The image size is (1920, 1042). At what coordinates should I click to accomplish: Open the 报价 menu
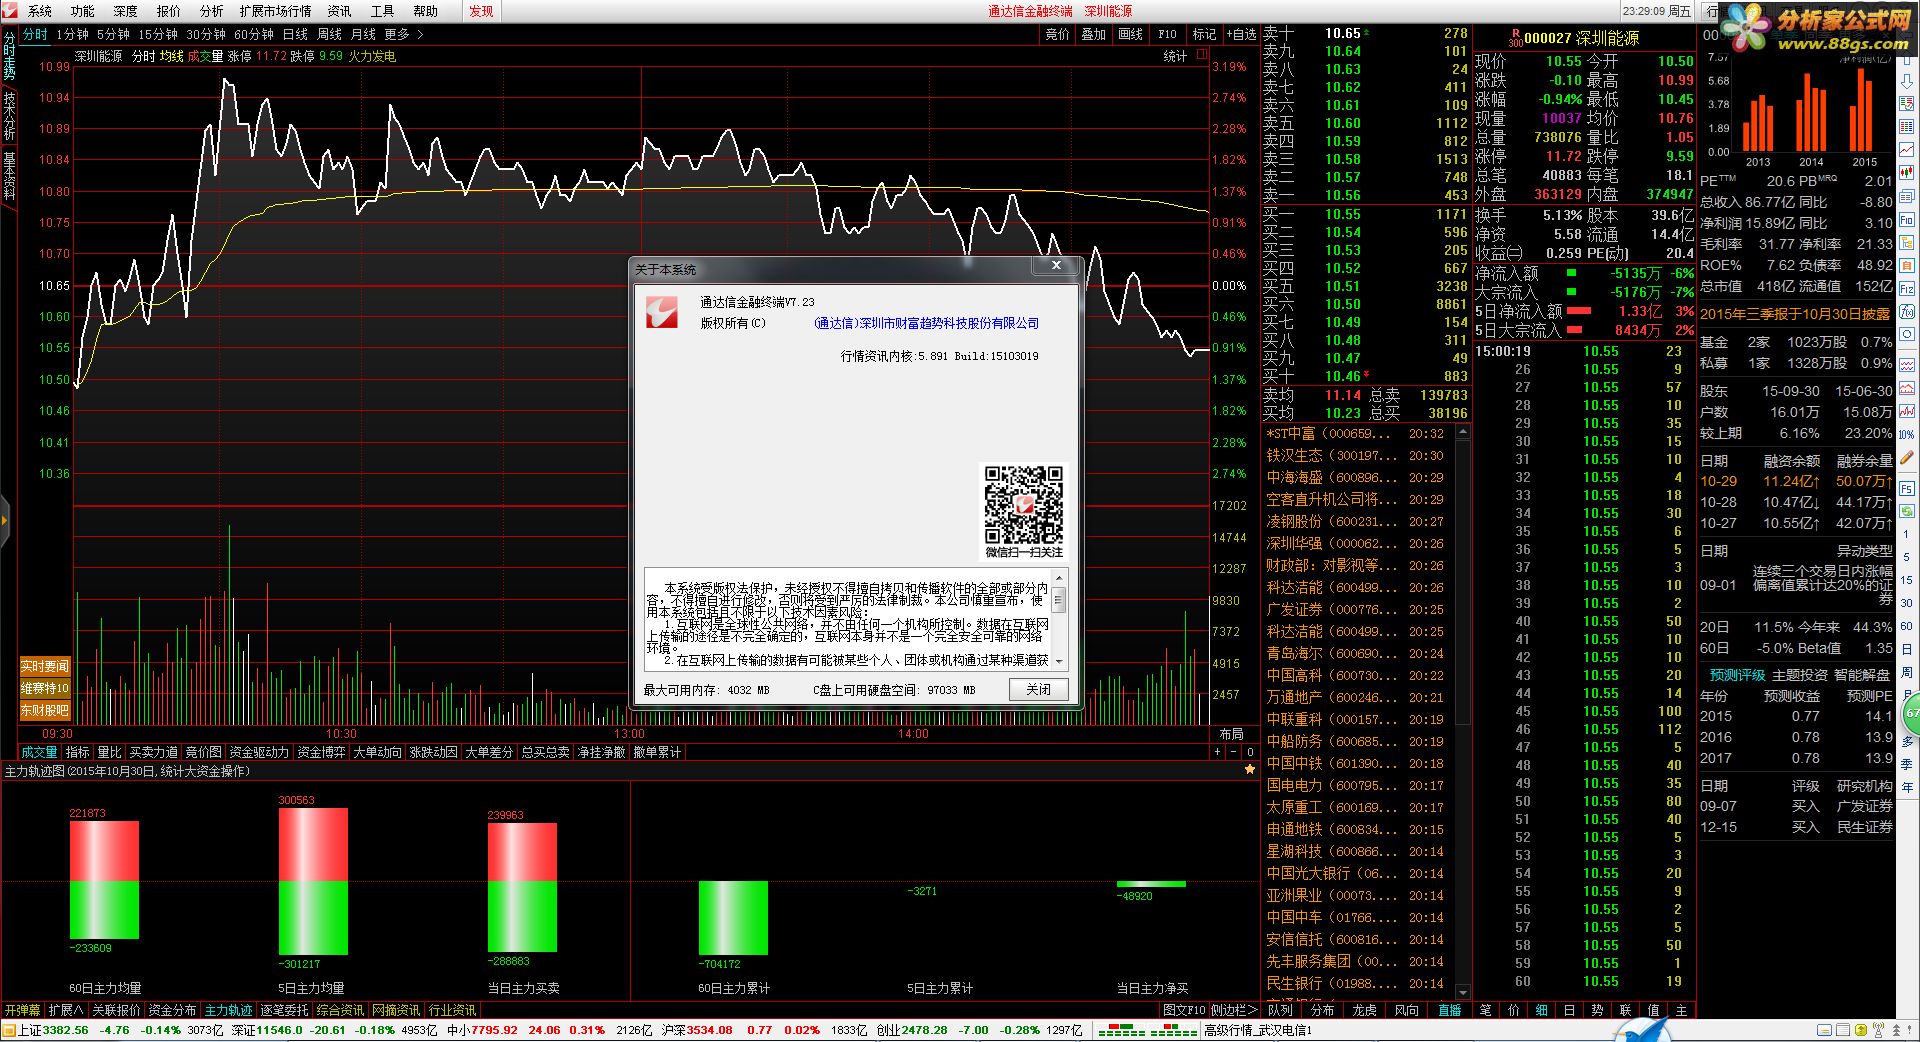pos(169,11)
